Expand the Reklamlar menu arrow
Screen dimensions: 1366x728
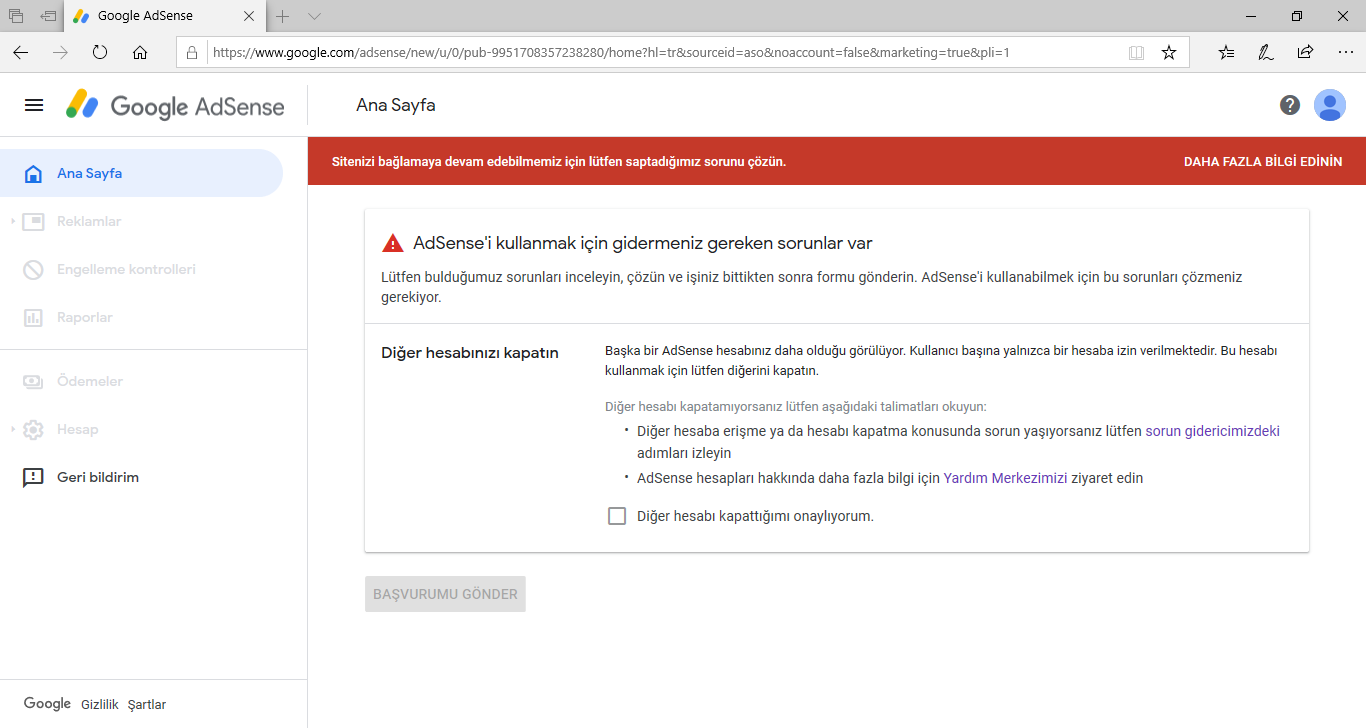point(12,222)
